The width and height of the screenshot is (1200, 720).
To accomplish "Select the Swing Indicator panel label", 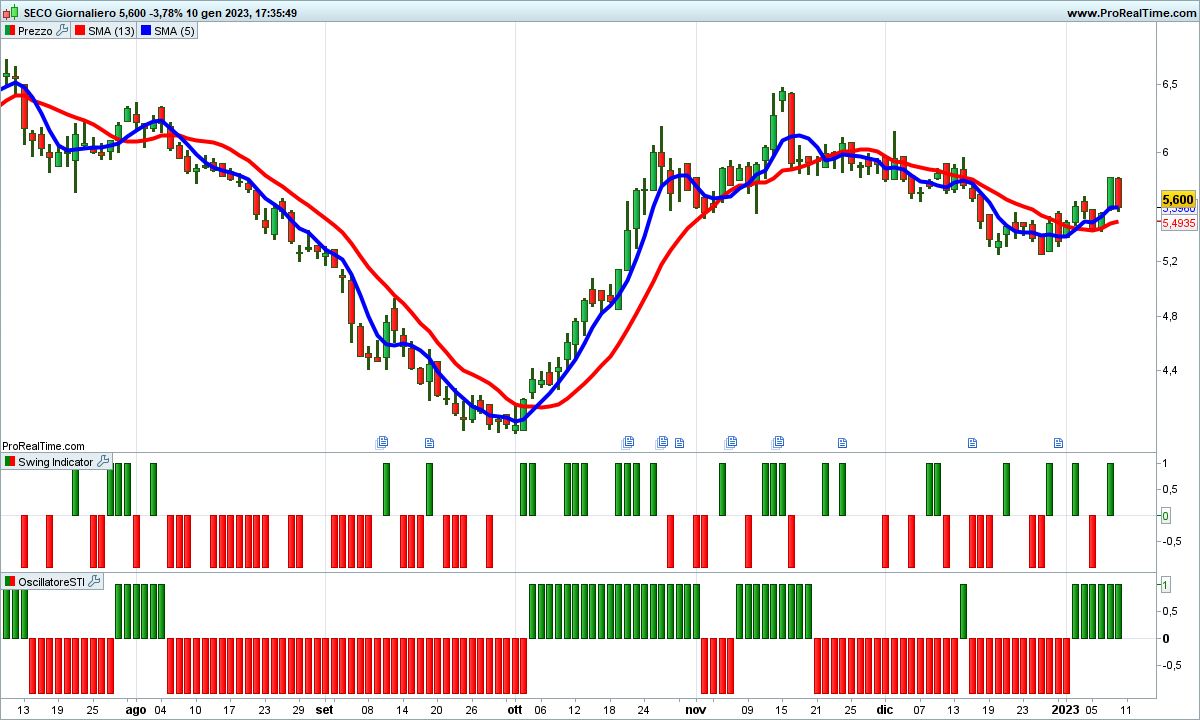I will 55,462.
